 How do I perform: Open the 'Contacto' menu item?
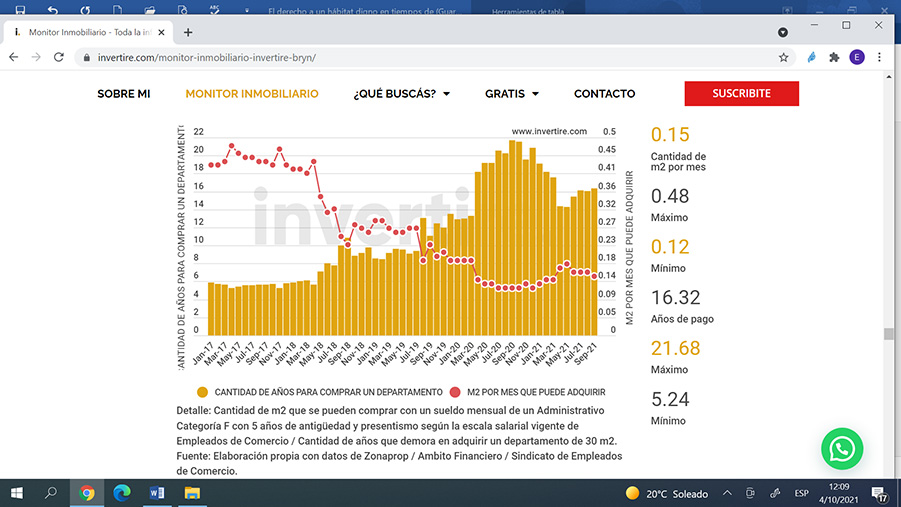604,94
